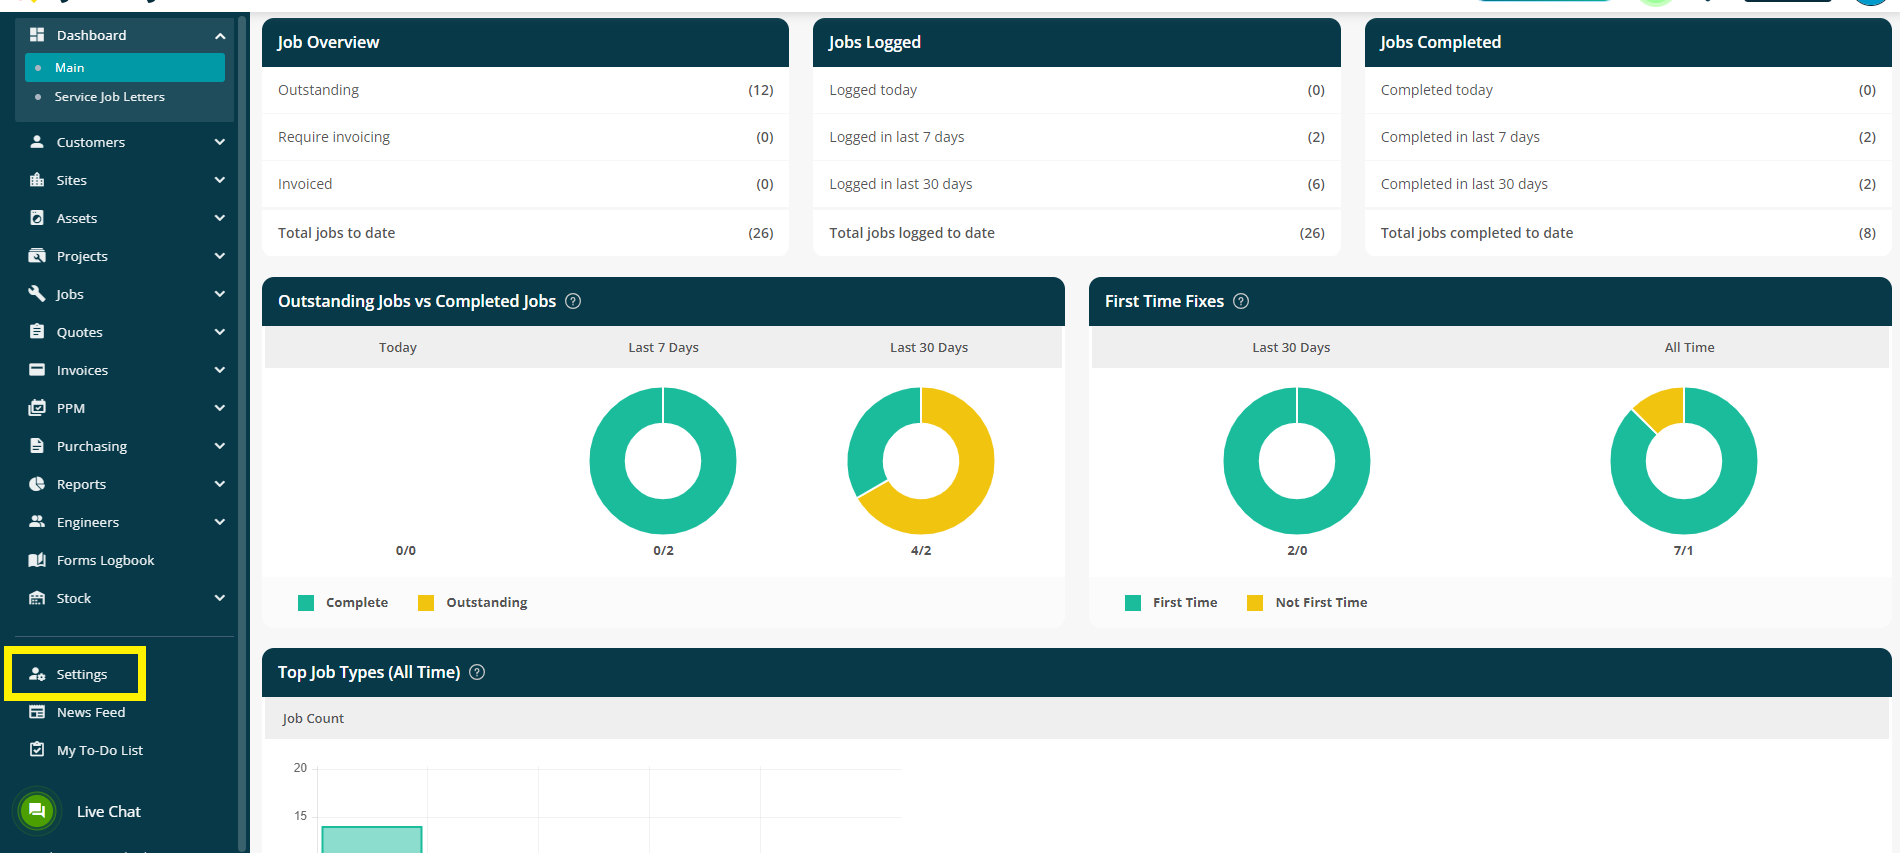Click the Require invoicing row

coord(525,137)
